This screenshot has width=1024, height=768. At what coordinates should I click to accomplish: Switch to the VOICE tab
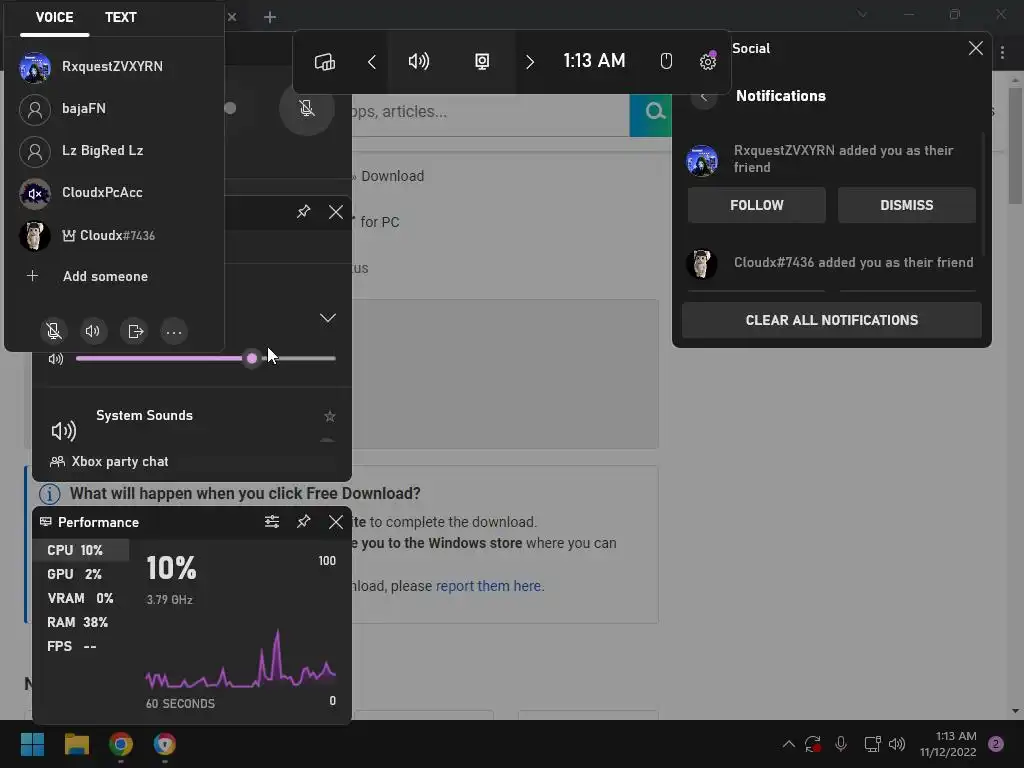(54, 18)
